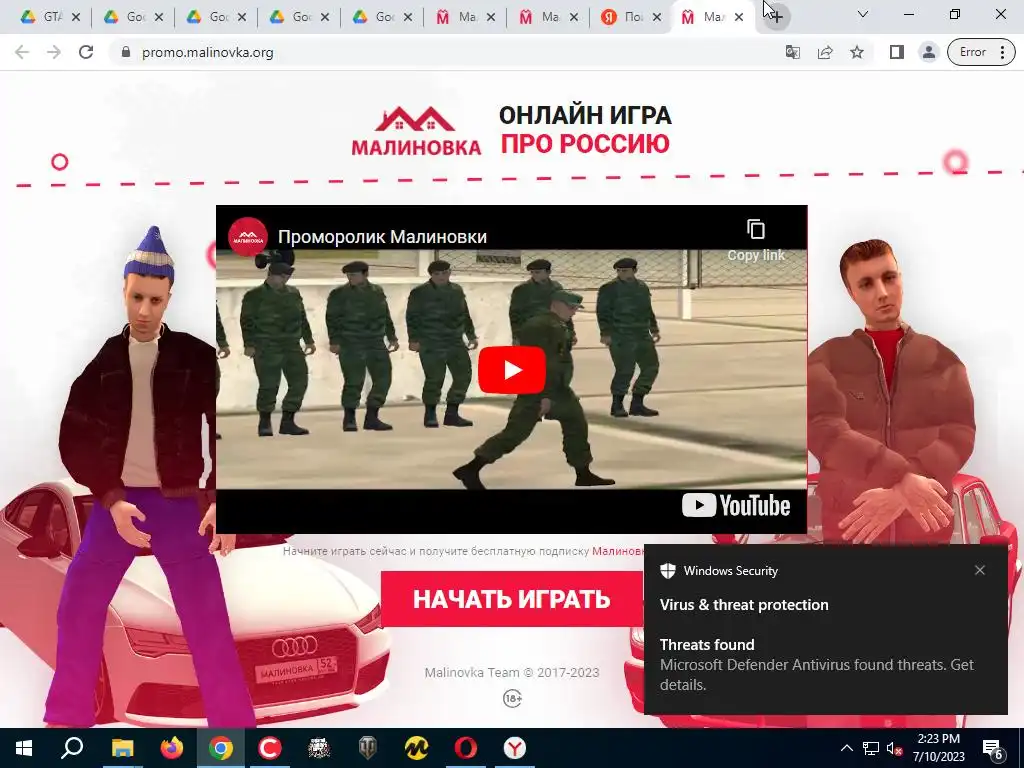Screen dimensions: 1024x768
Task: Switch to the GTA Google Drive tab
Action: [x=51, y=17]
